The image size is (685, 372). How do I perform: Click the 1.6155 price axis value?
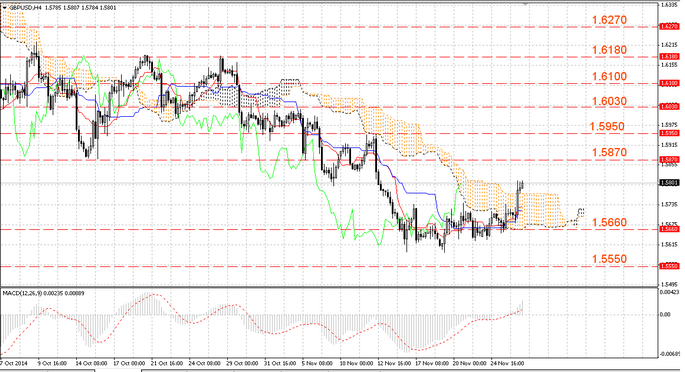pyautogui.click(x=669, y=65)
